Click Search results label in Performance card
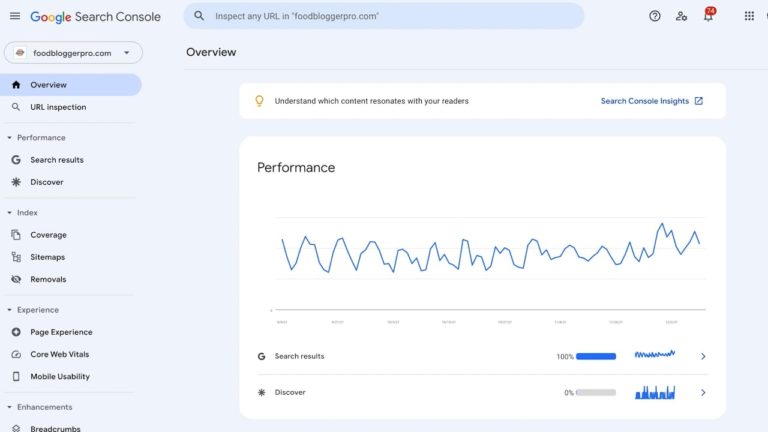The image size is (768, 432). point(299,356)
